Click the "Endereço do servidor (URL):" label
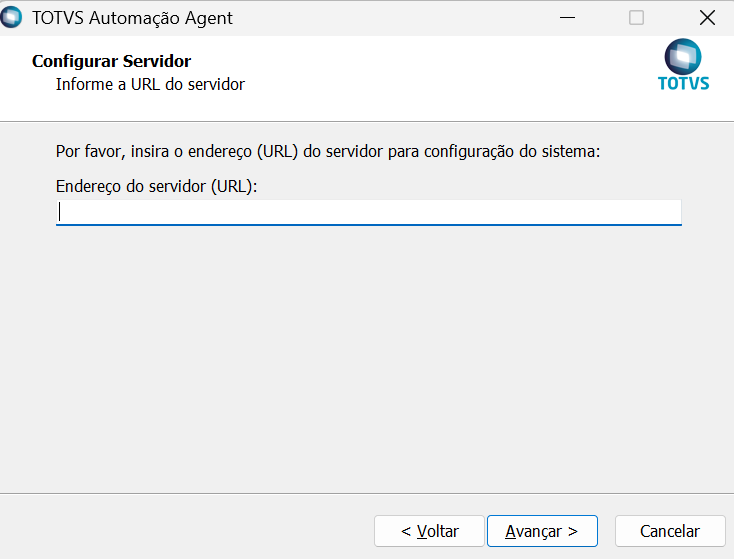 [157, 186]
